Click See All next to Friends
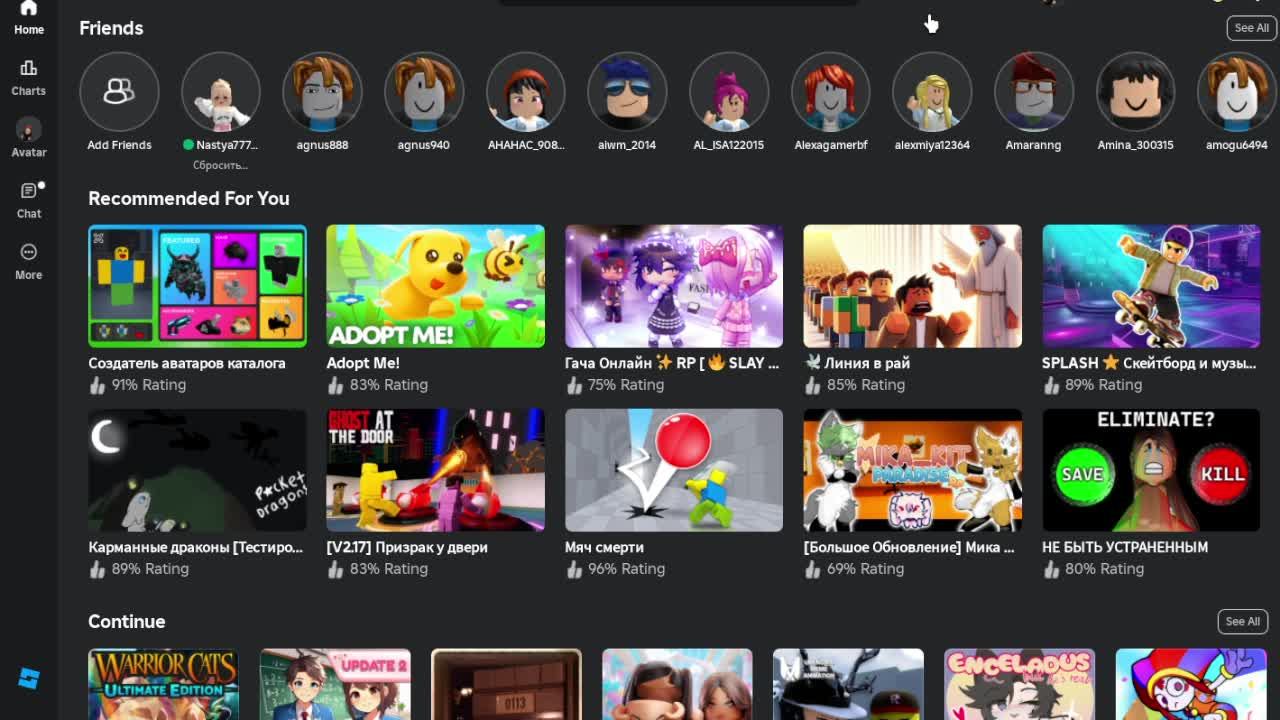Image resolution: width=1280 pixels, height=720 pixels. (1251, 28)
